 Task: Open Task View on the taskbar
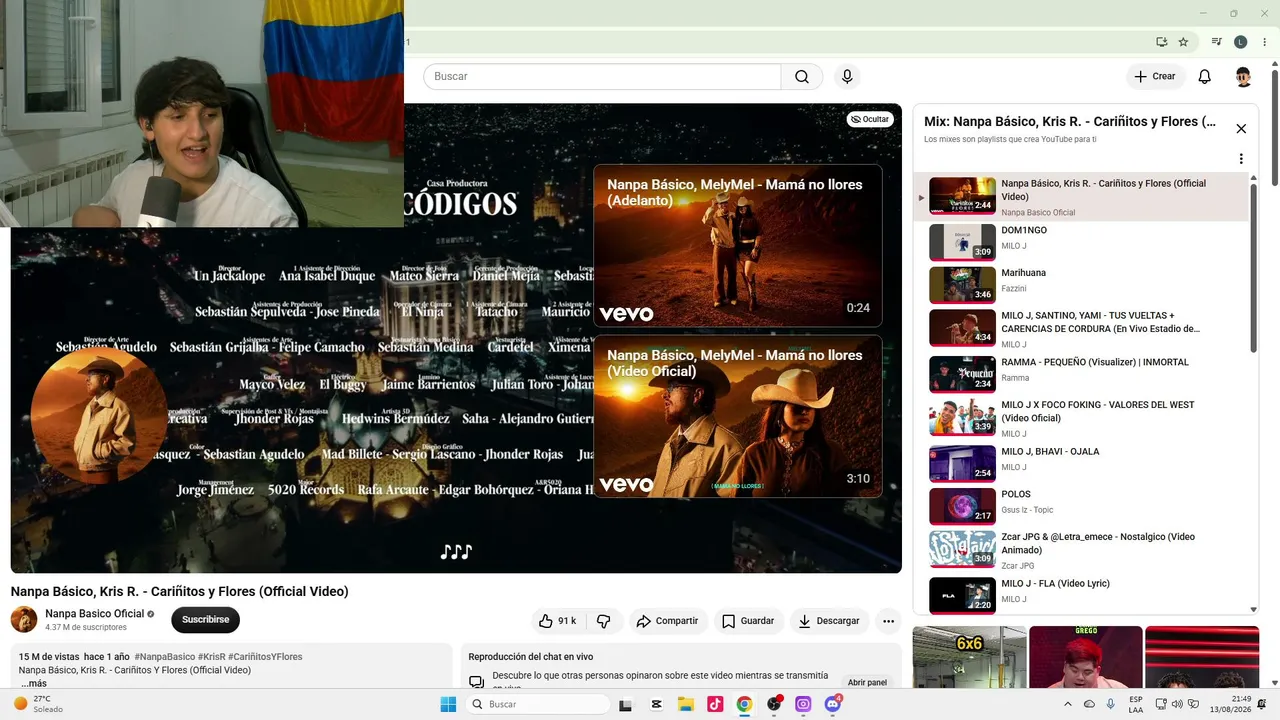[626, 704]
